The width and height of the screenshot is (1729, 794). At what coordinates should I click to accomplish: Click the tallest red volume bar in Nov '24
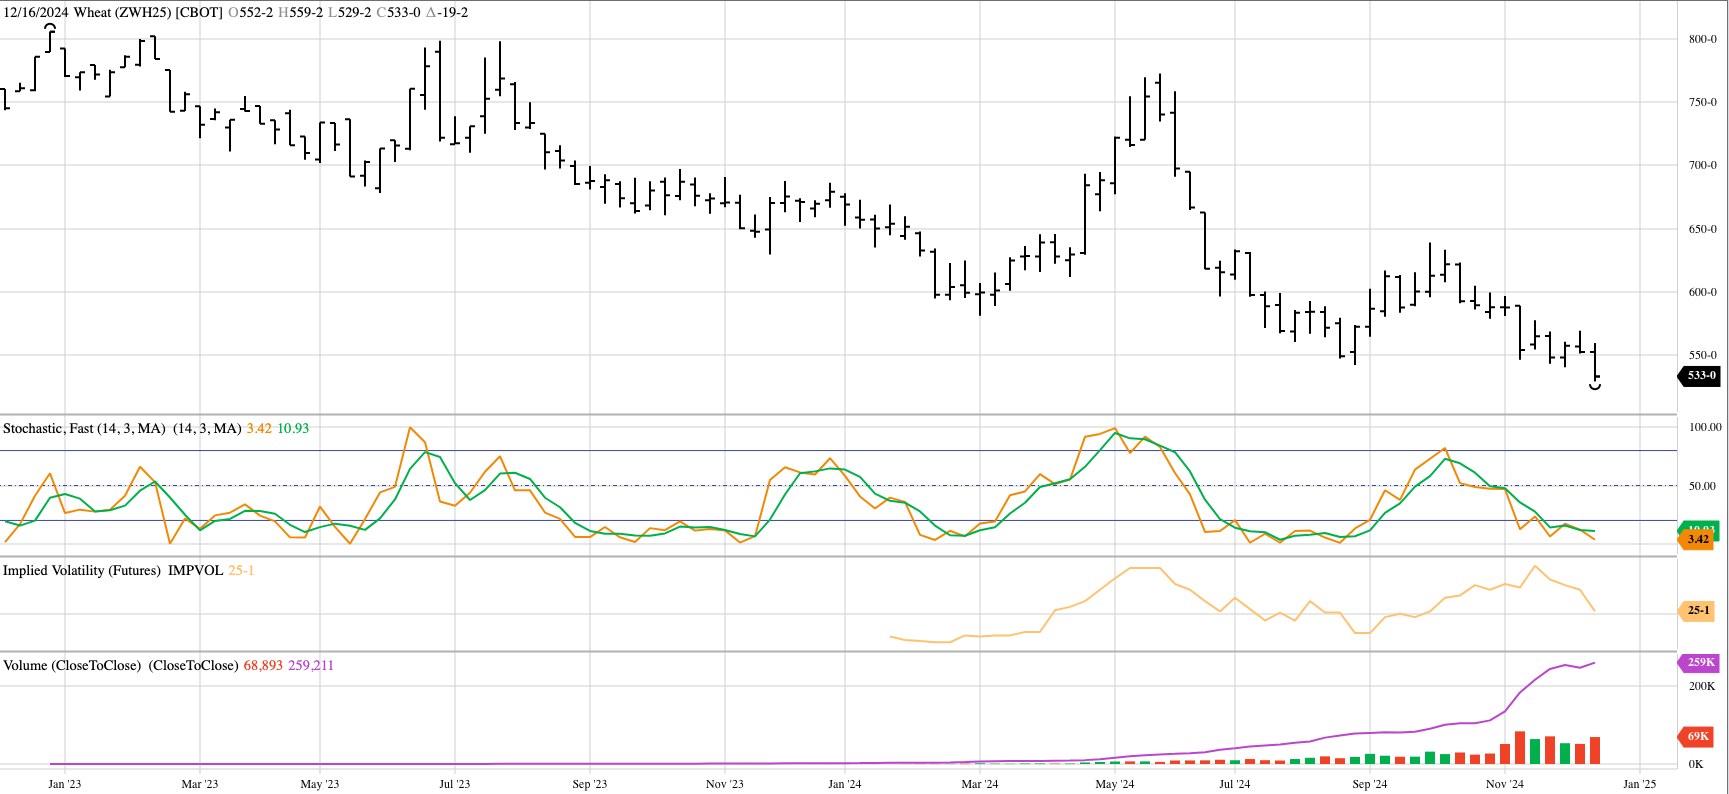tap(1520, 748)
